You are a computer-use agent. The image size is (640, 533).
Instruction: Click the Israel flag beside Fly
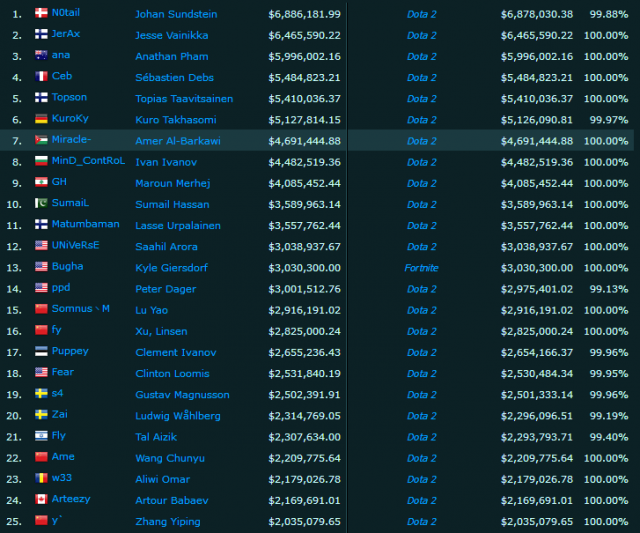pos(41,437)
